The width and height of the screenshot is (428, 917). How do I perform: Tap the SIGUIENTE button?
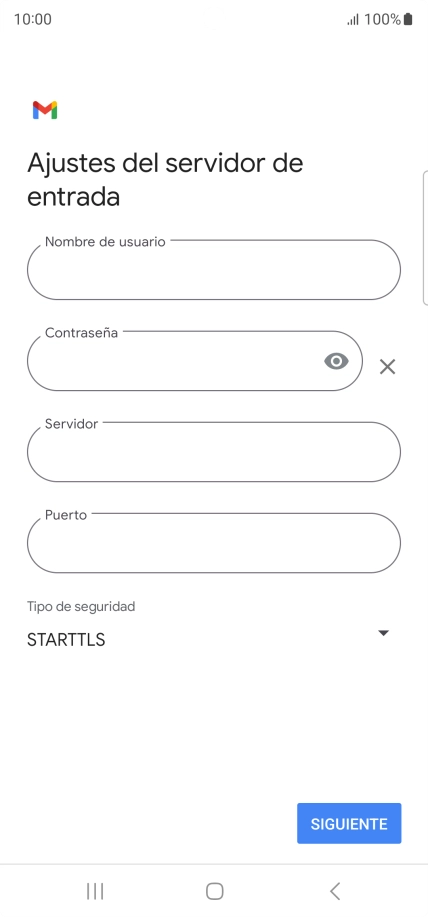tap(349, 823)
